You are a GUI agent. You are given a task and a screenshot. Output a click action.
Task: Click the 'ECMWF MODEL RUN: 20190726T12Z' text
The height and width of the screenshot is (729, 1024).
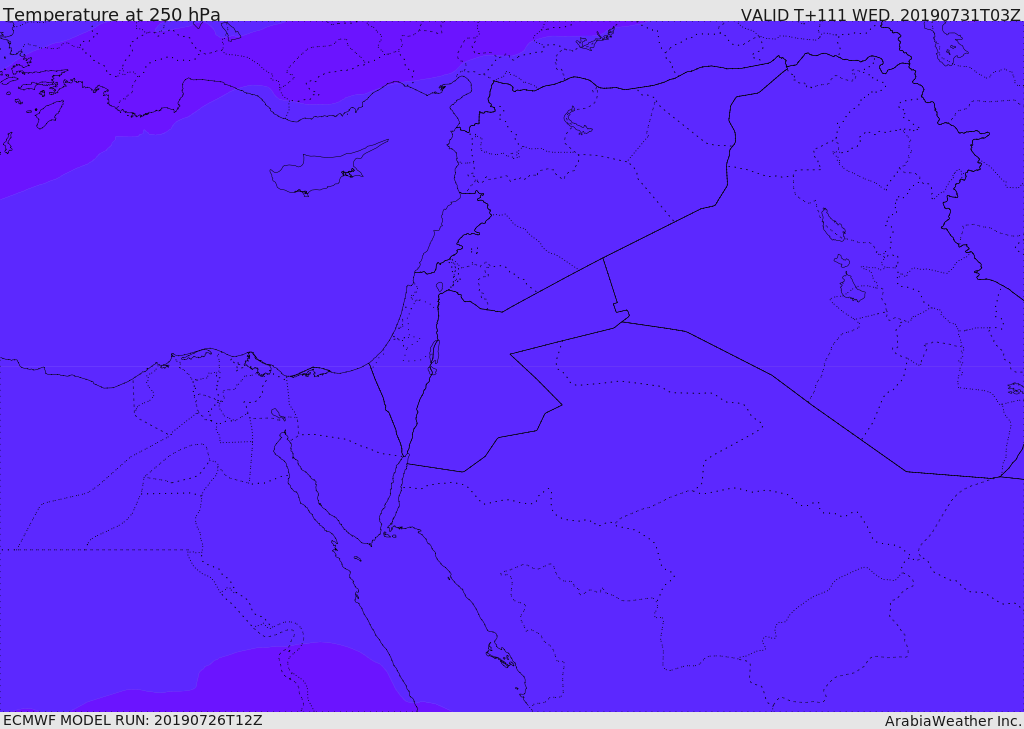click(133, 720)
